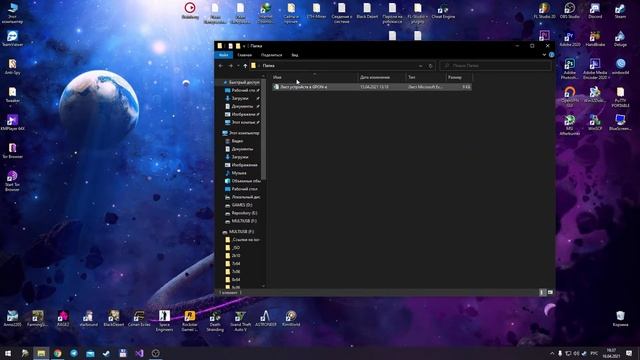640x360 pixels.
Task: Open the notification center
Action: coord(629,353)
